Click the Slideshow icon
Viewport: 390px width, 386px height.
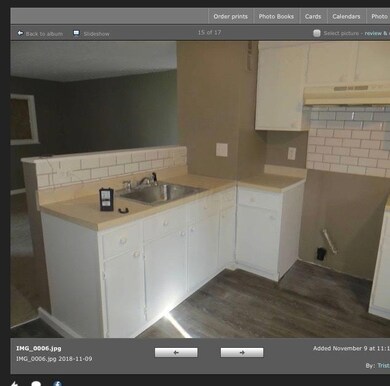76,33
